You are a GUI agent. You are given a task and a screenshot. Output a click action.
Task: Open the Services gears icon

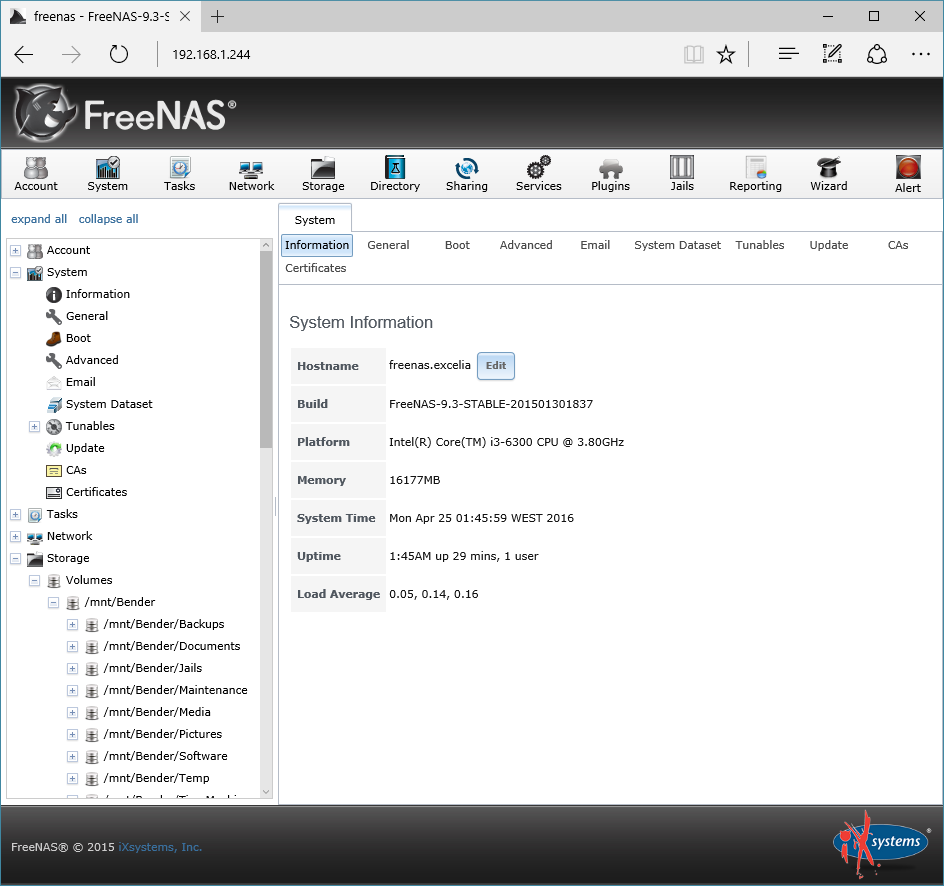538,174
